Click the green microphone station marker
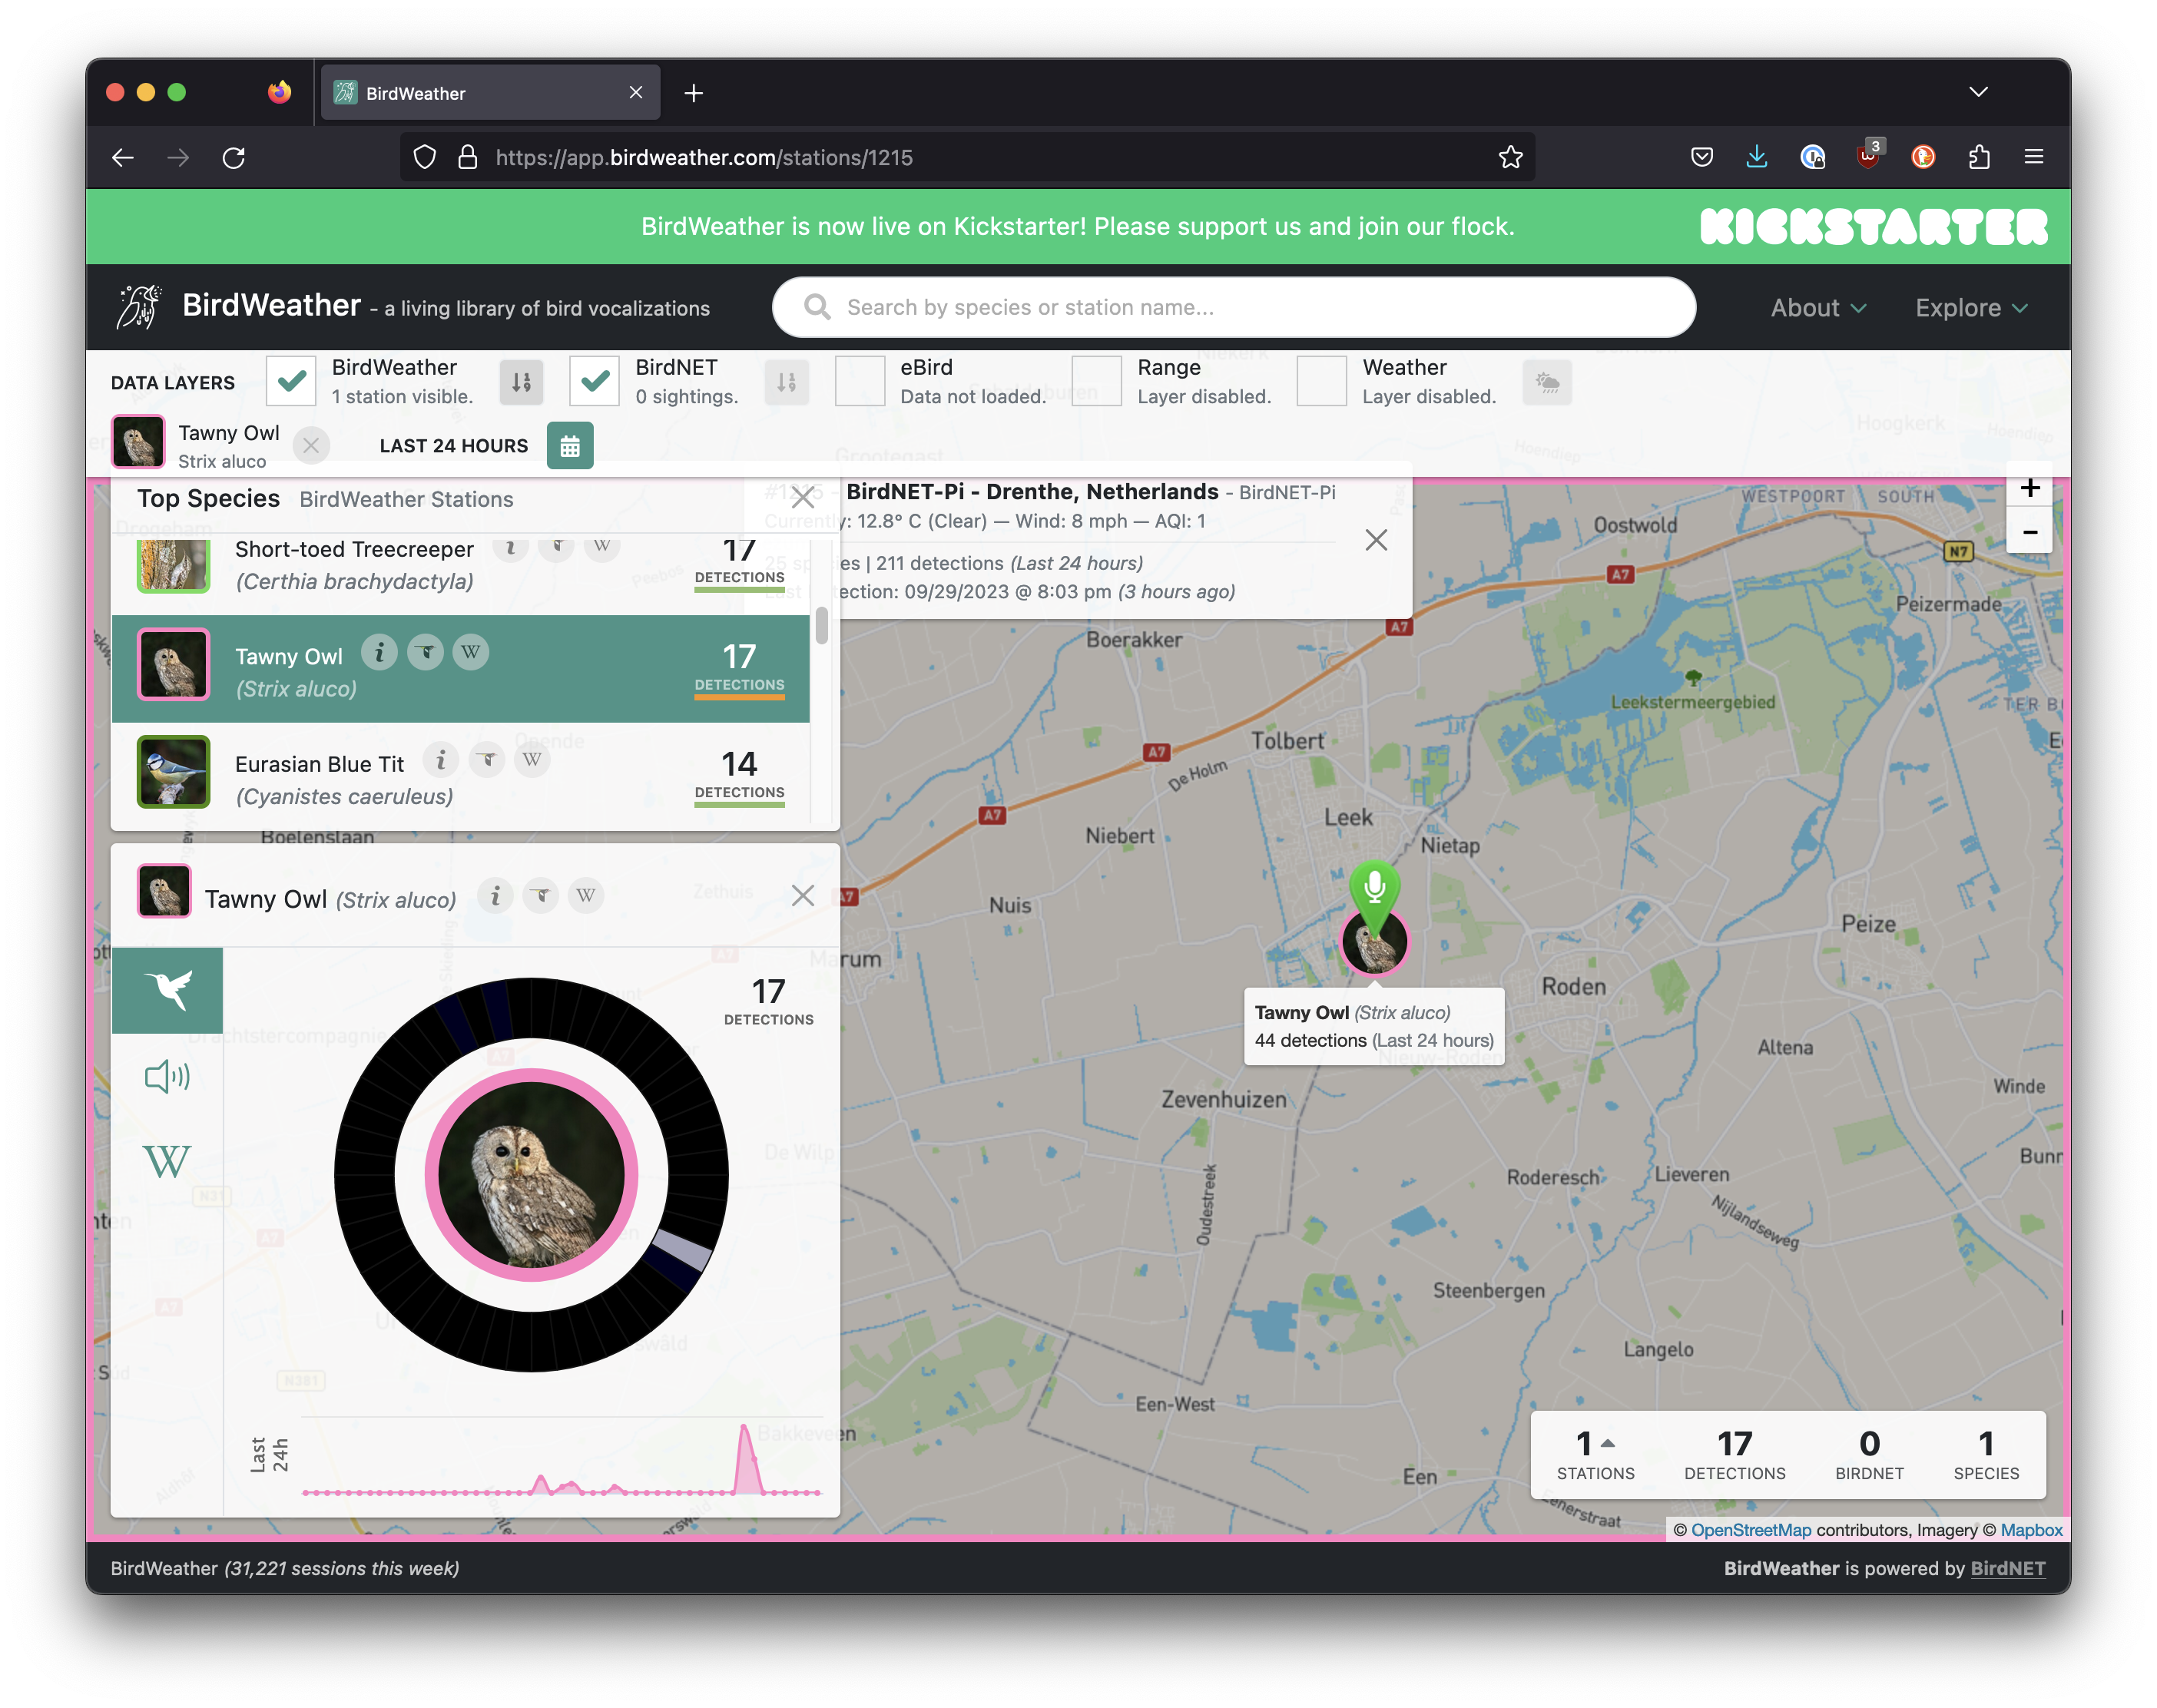The image size is (2157, 1708). point(1374,885)
